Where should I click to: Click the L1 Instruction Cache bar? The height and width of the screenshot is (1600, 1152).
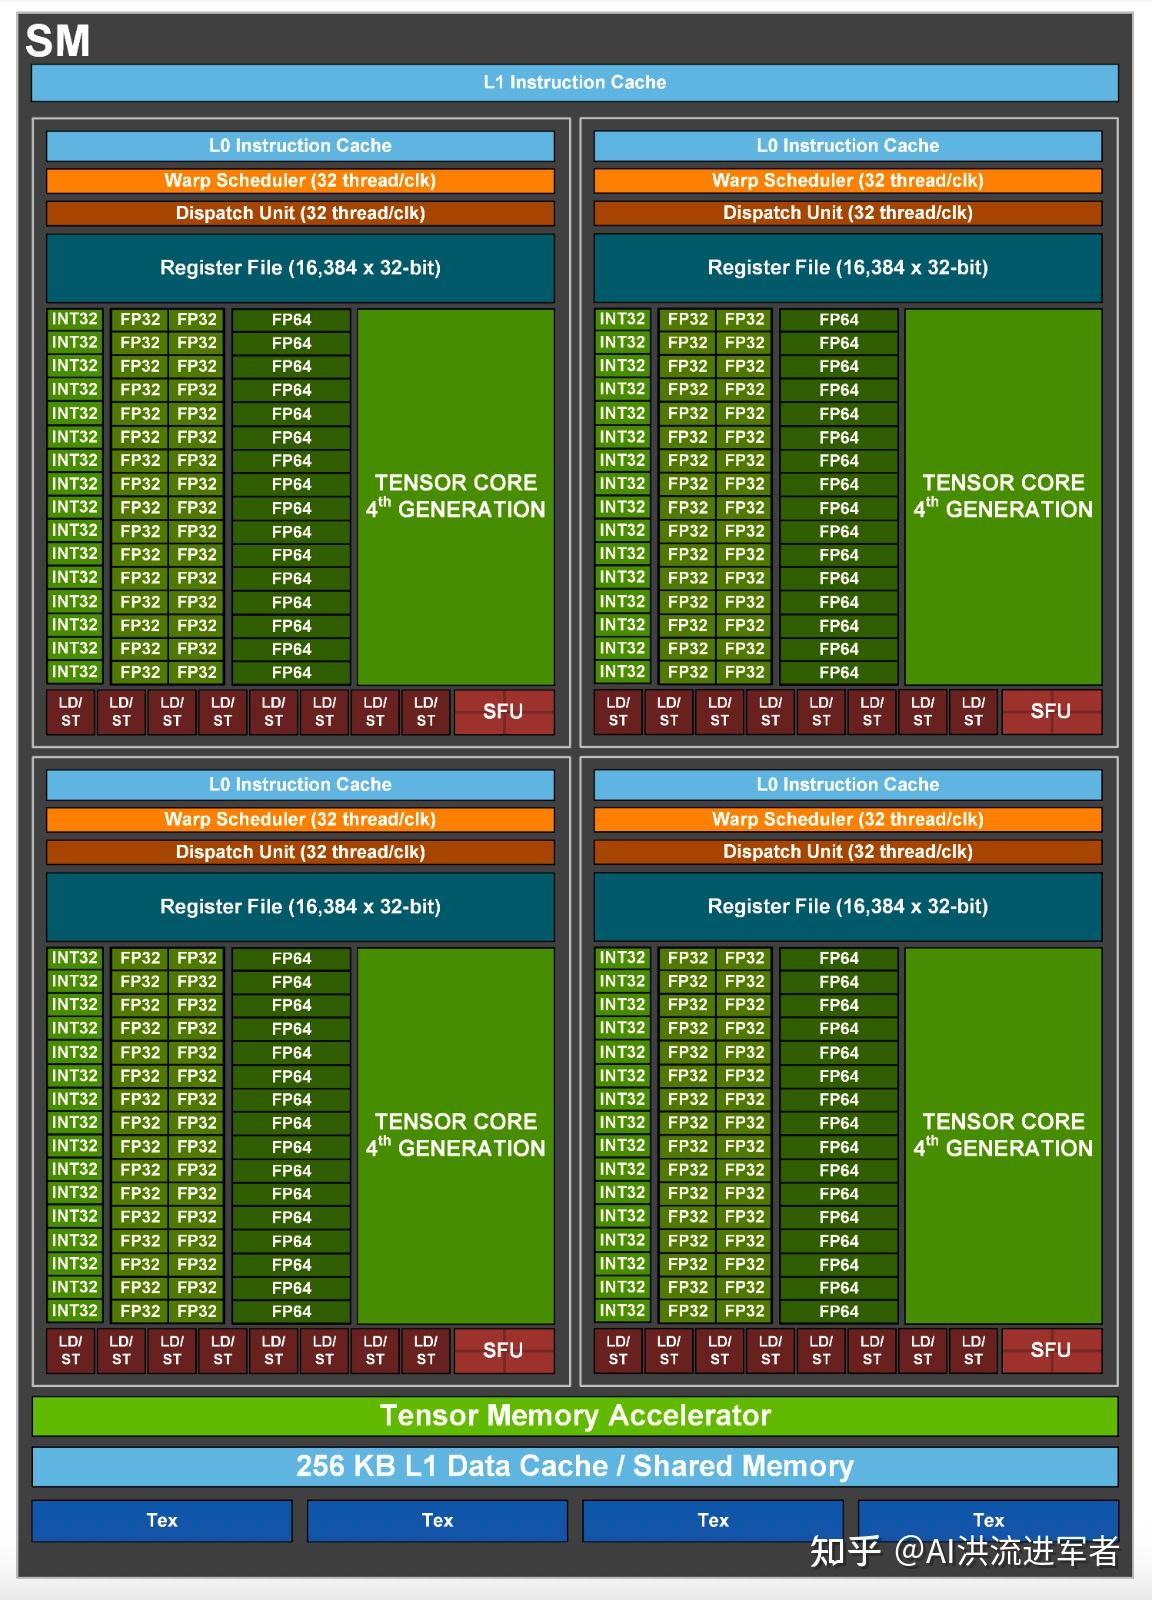[575, 82]
